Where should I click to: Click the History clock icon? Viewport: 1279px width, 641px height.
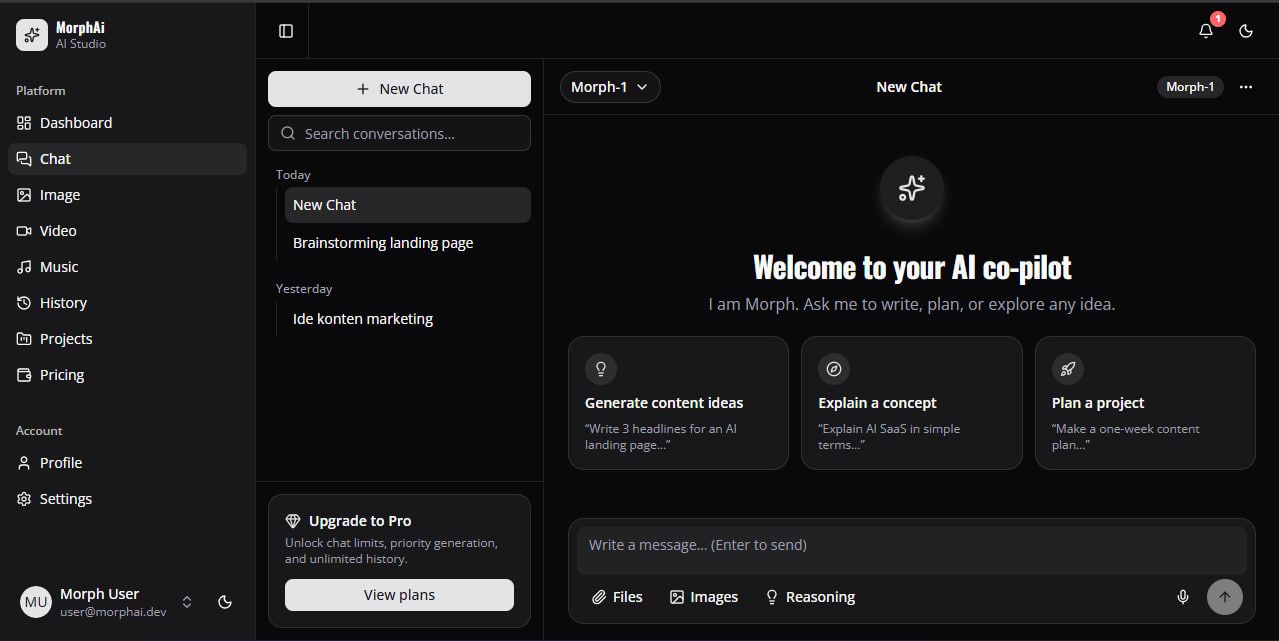coord(24,303)
